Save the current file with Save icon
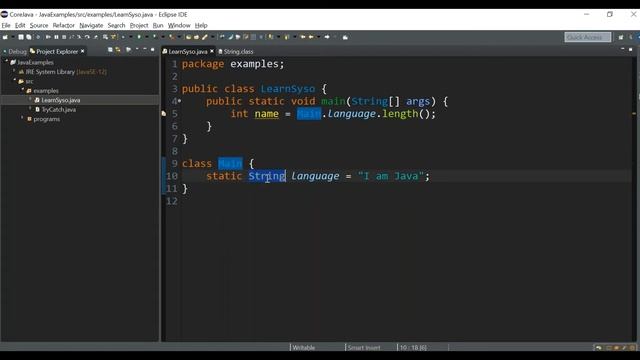This screenshot has height=360, width=640. (x=21, y=37)
